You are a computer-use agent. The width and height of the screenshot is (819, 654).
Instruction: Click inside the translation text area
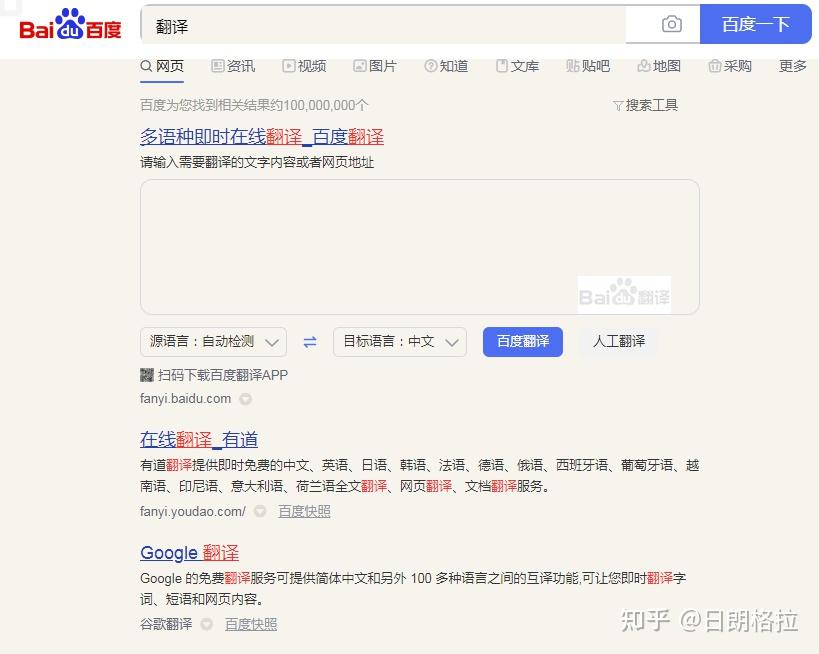point(420,247)
